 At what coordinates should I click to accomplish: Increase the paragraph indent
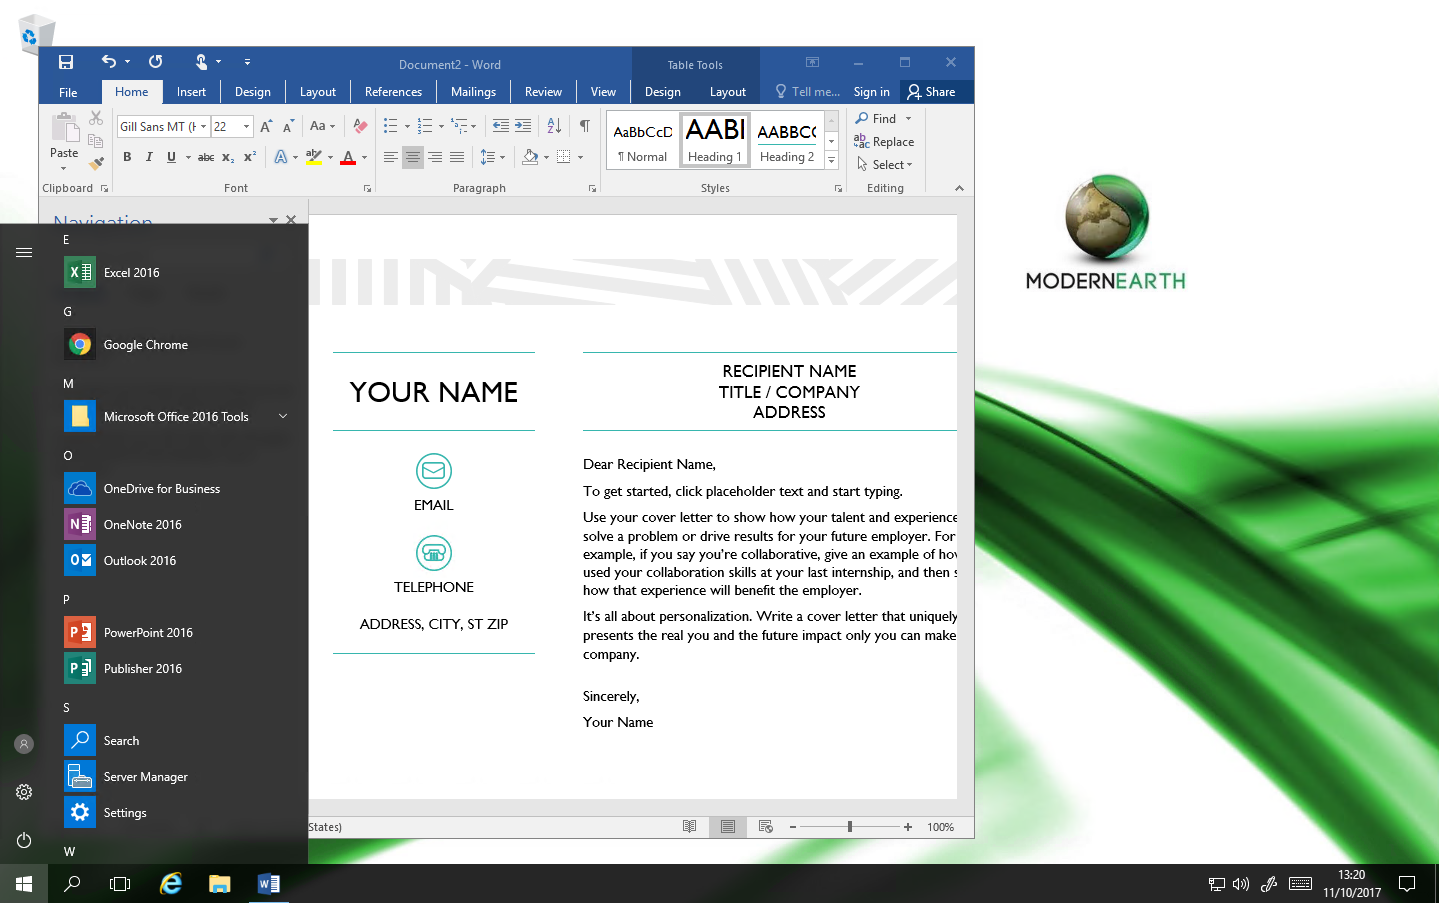click(523, 126)
